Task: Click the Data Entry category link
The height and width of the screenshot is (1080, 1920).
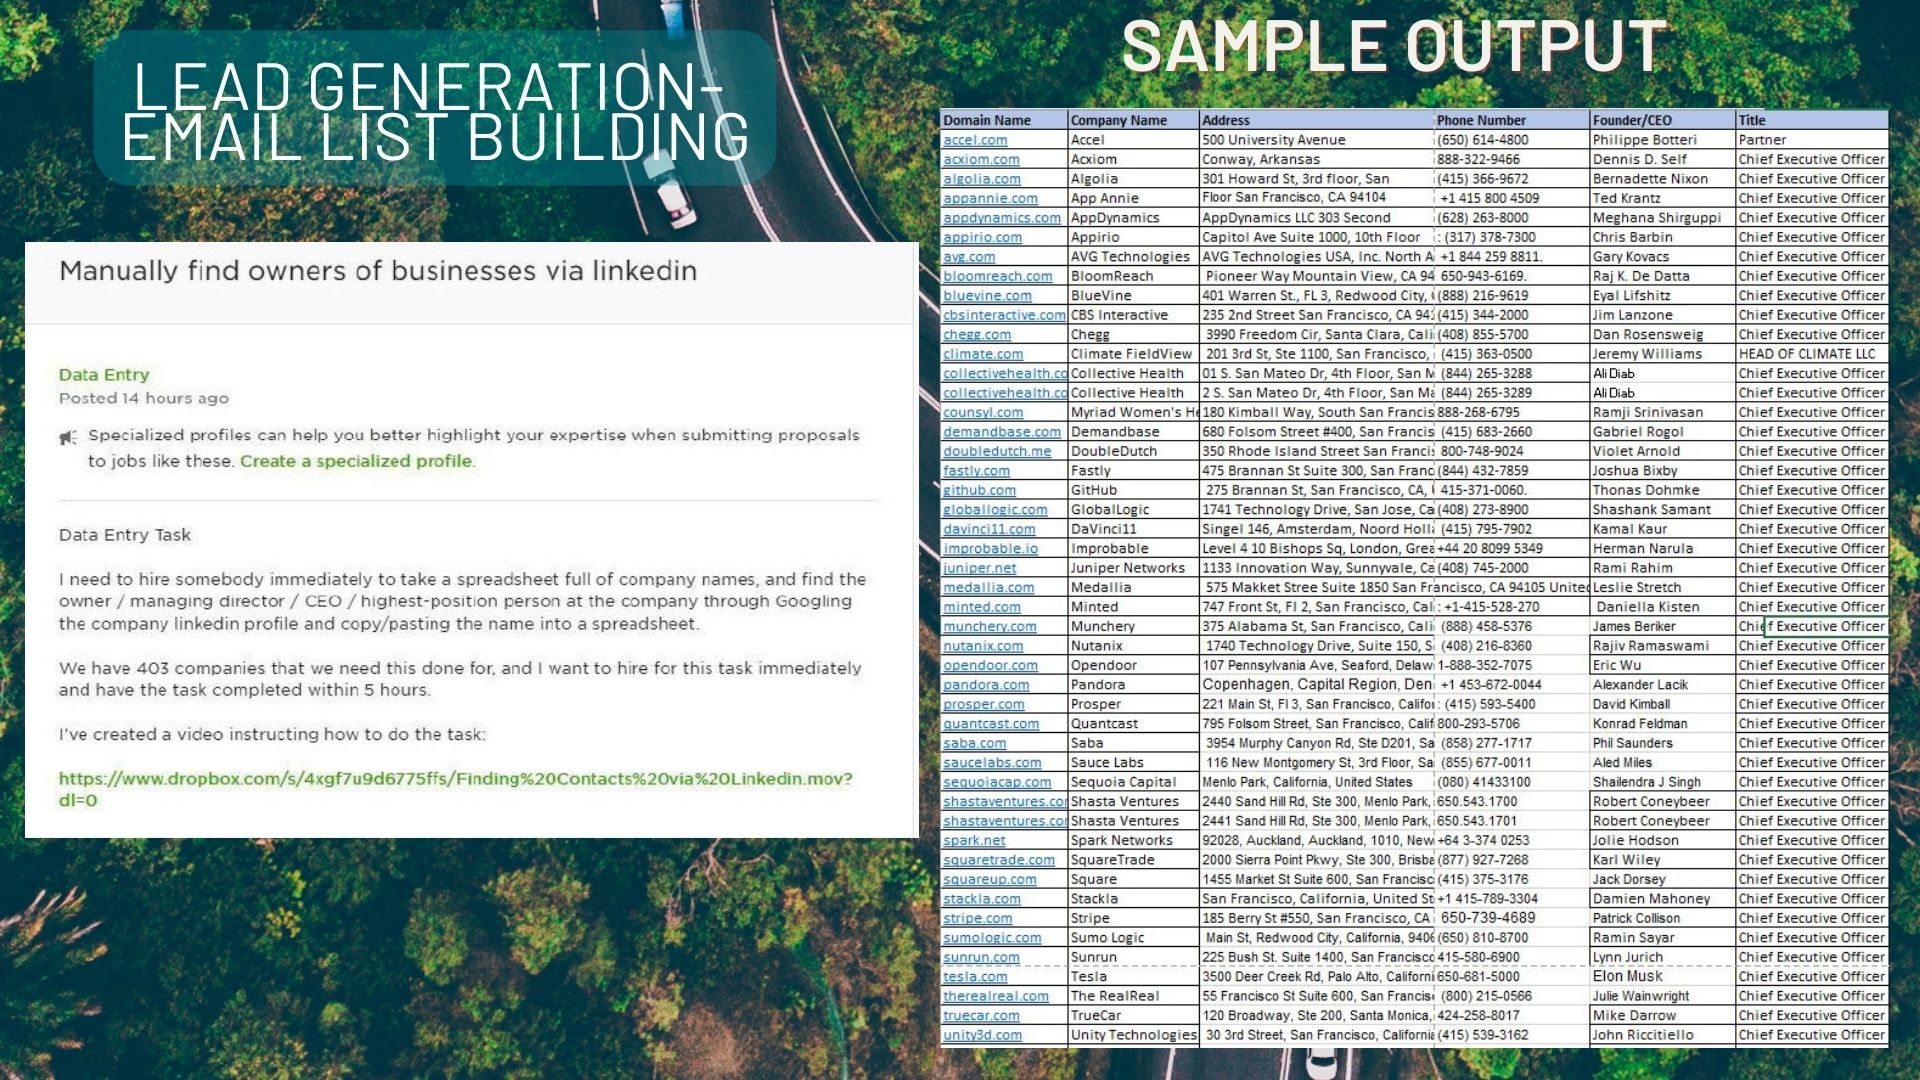Action: pos(104,375)
